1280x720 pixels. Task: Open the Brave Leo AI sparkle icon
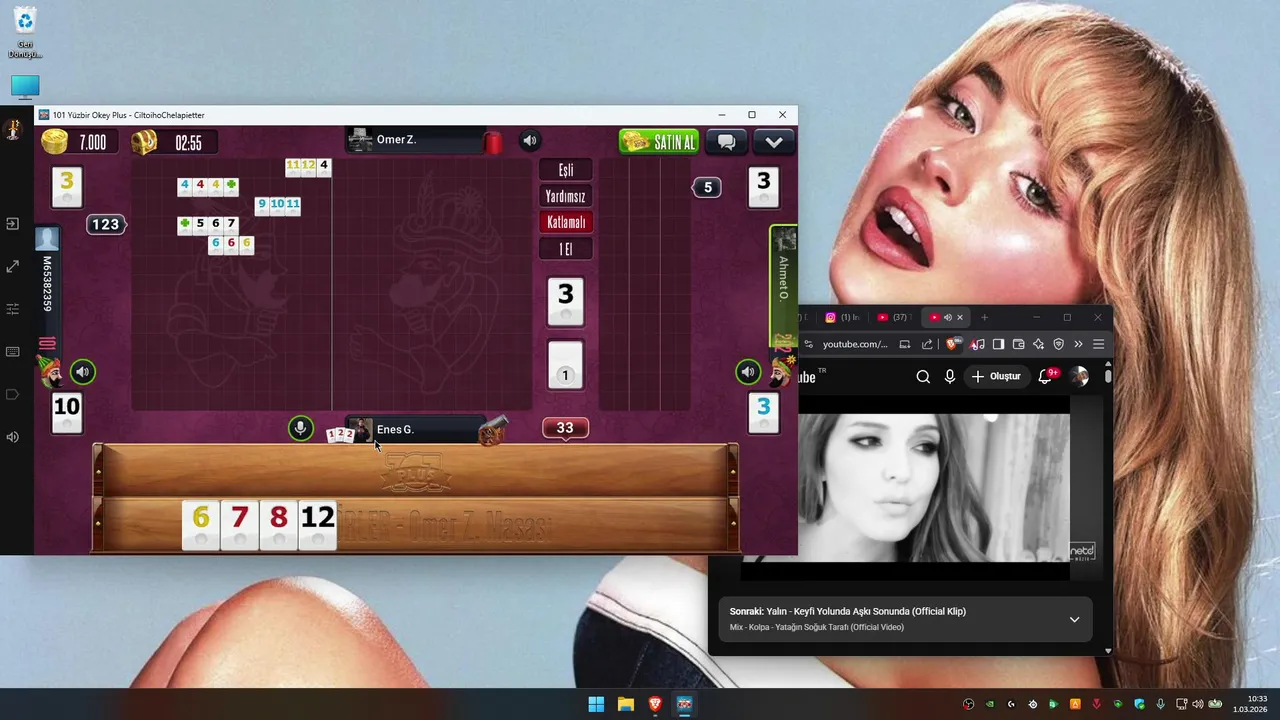(x=1038, y=344)
